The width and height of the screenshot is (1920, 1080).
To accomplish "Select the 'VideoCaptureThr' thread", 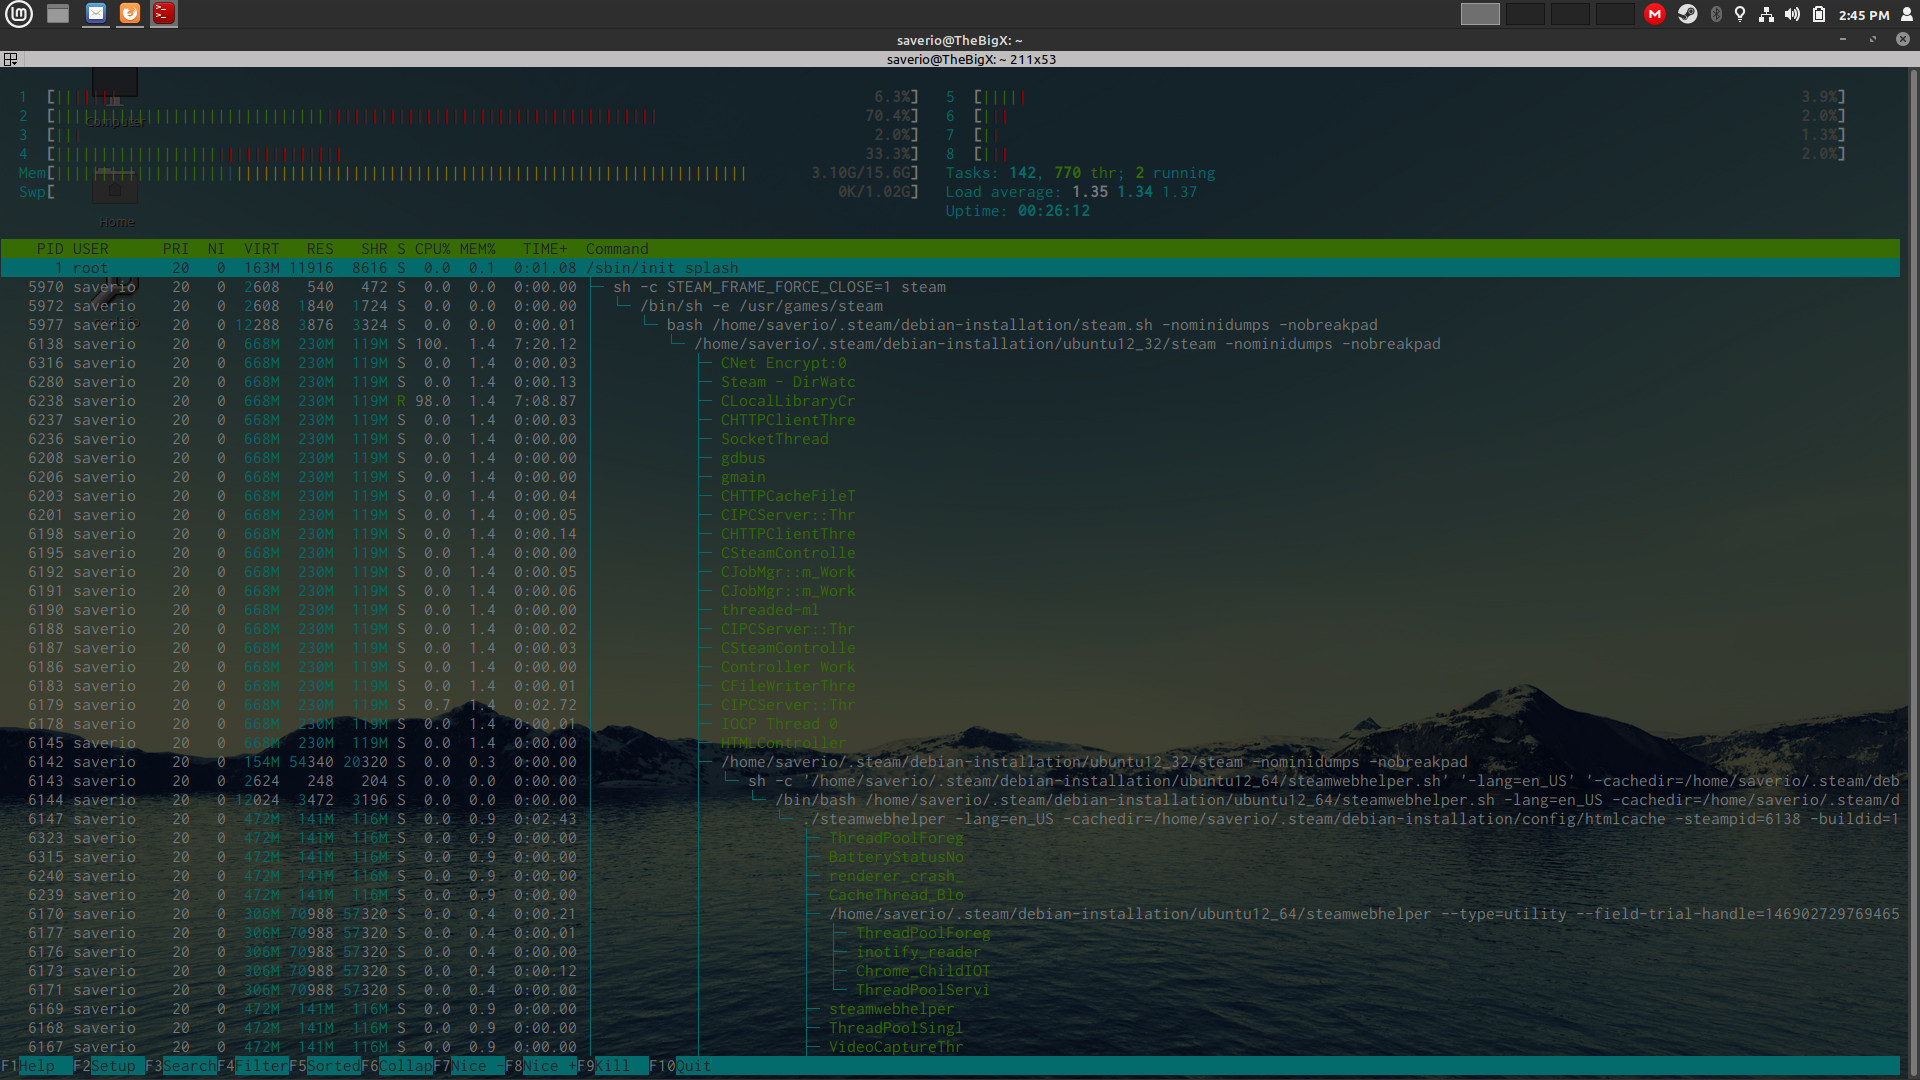I will point(896,1047).
